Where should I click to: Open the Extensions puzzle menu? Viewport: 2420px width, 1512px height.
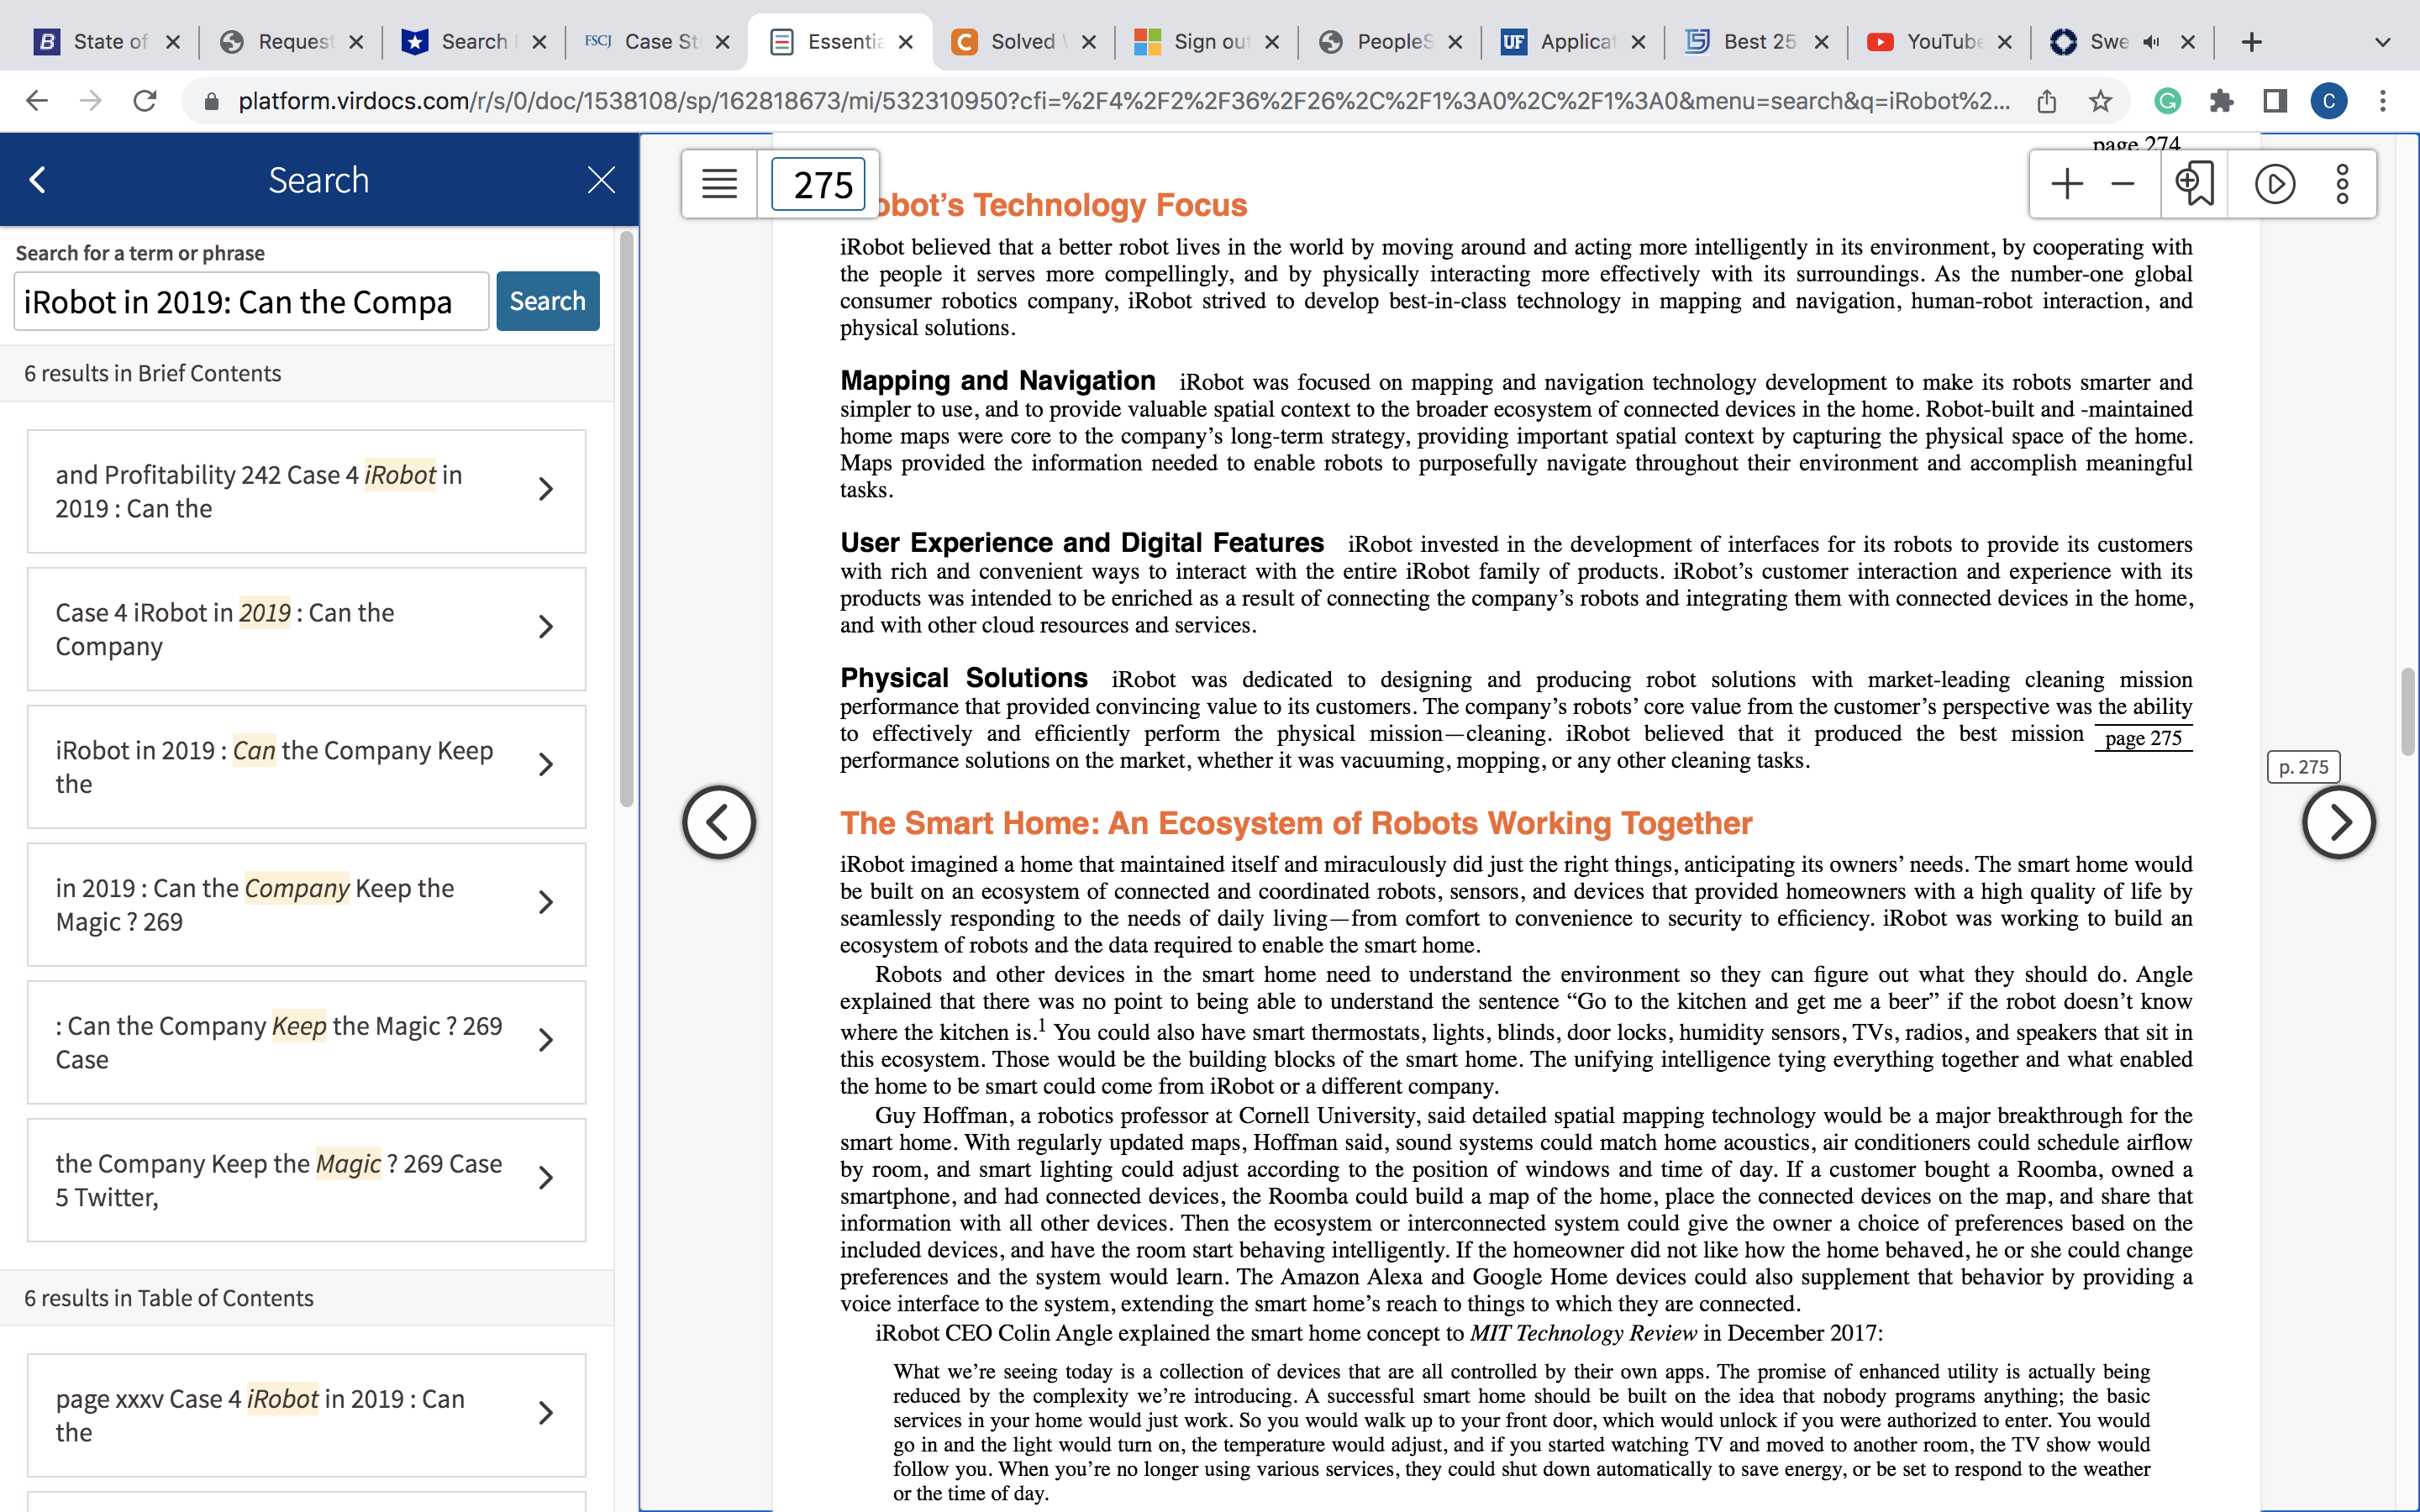click(2221, 101)
